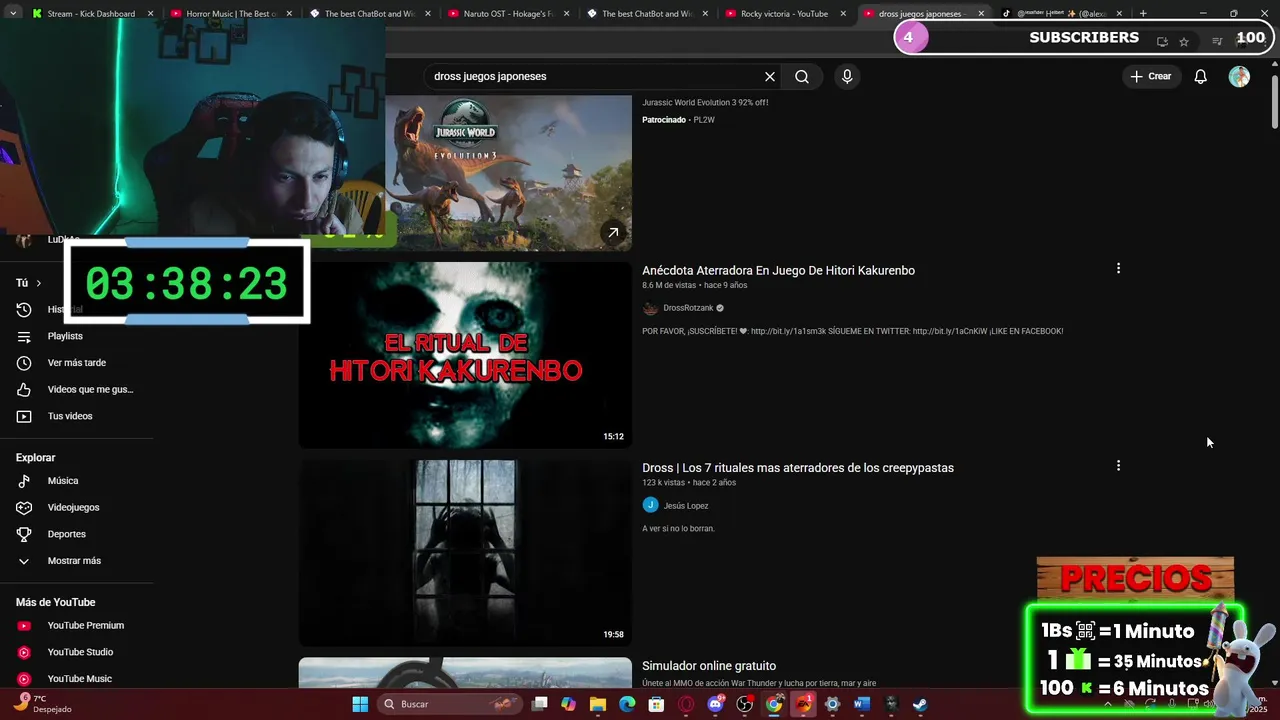Click the Crear button

[x=1150, y=76]
